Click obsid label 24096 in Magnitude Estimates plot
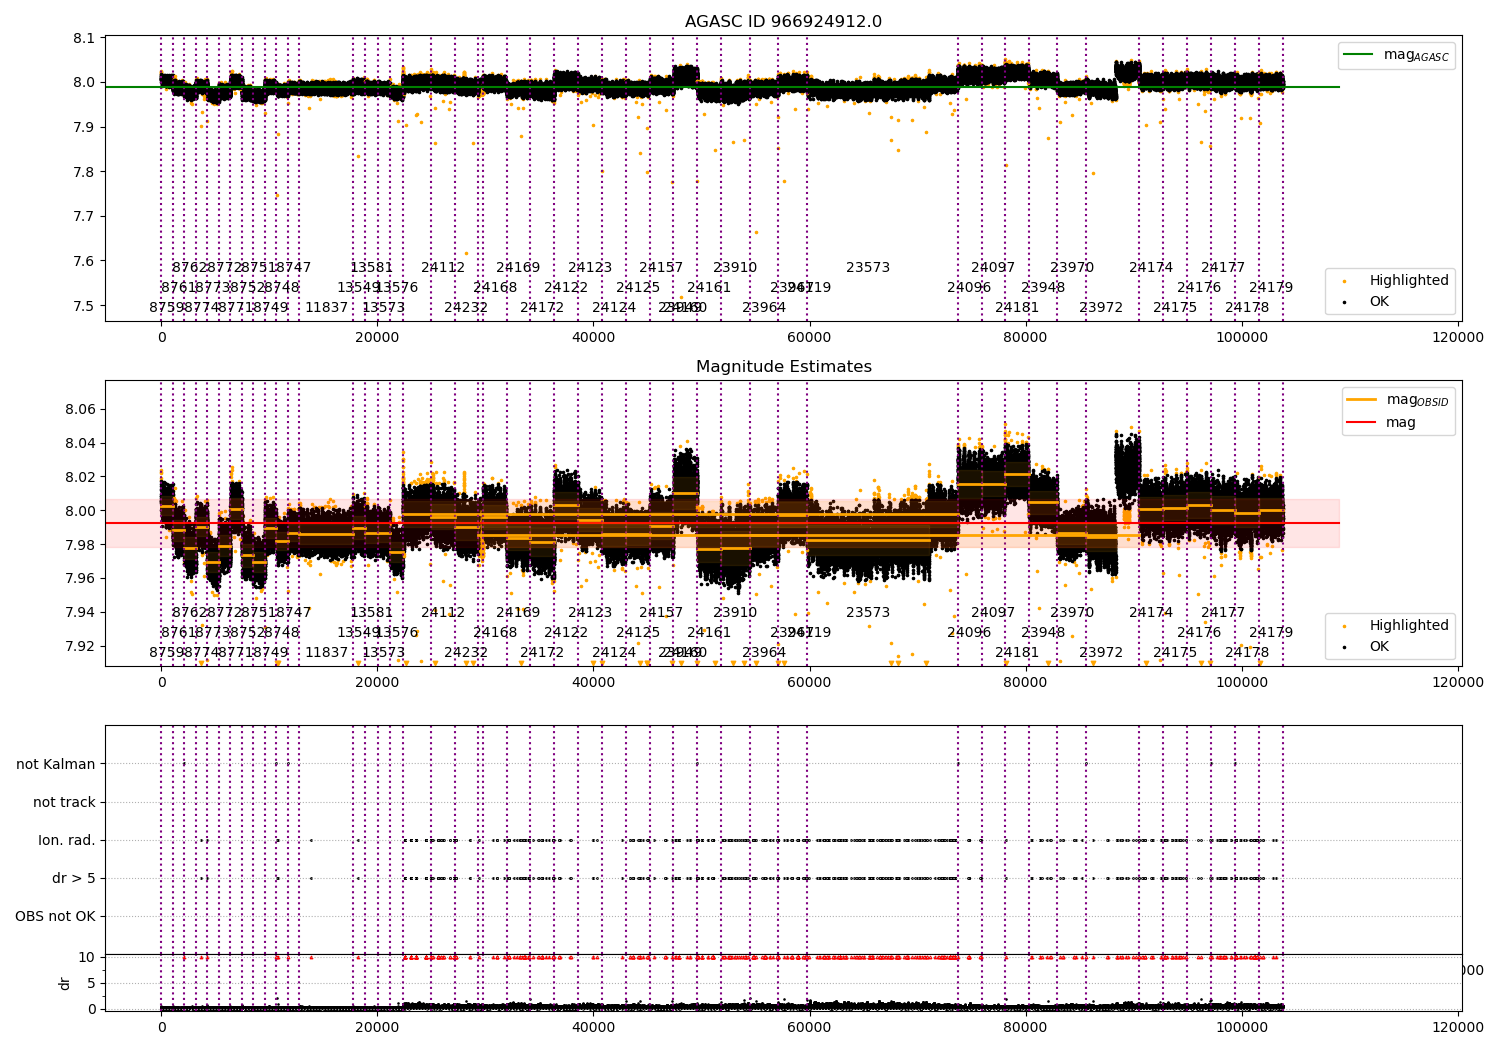1500x1050 pixels. coord(969,633)
